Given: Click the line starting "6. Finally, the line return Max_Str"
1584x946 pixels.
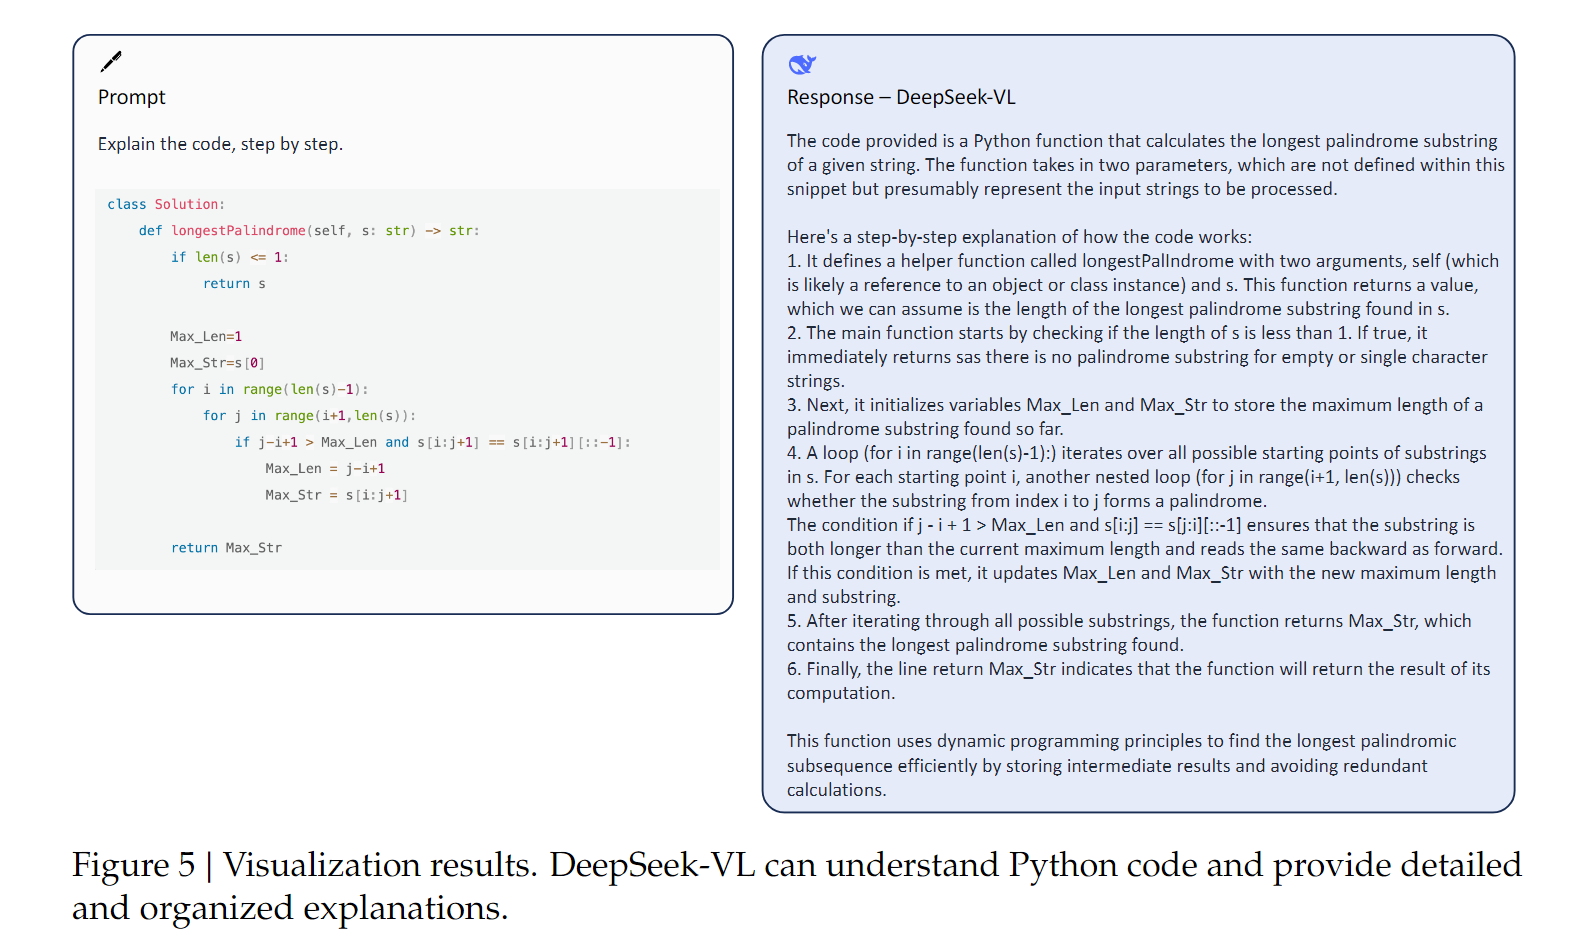Looking at the screenshot, I should (x=1139, y=669).
